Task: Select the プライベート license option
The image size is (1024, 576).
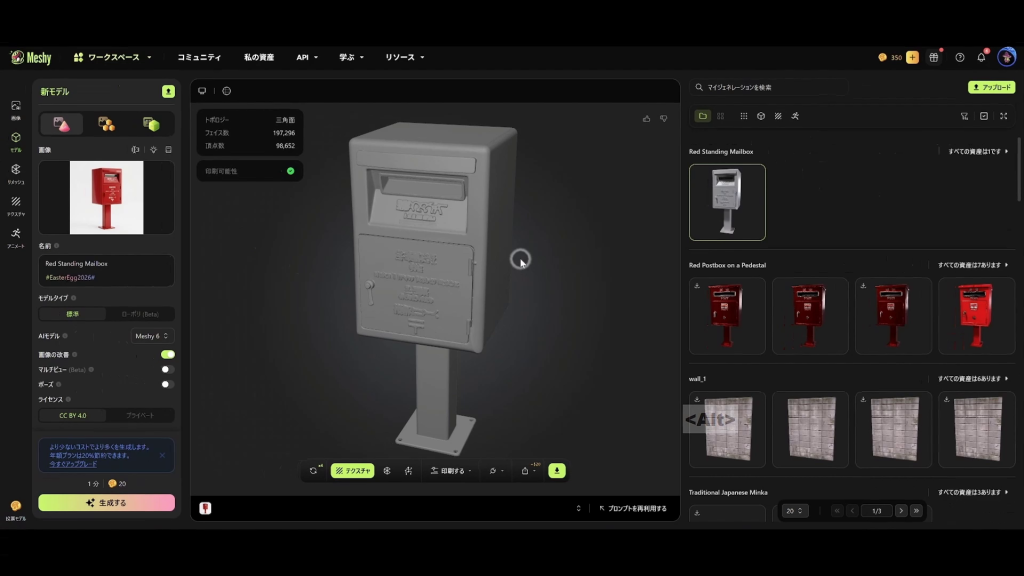Action: point(140,415)
